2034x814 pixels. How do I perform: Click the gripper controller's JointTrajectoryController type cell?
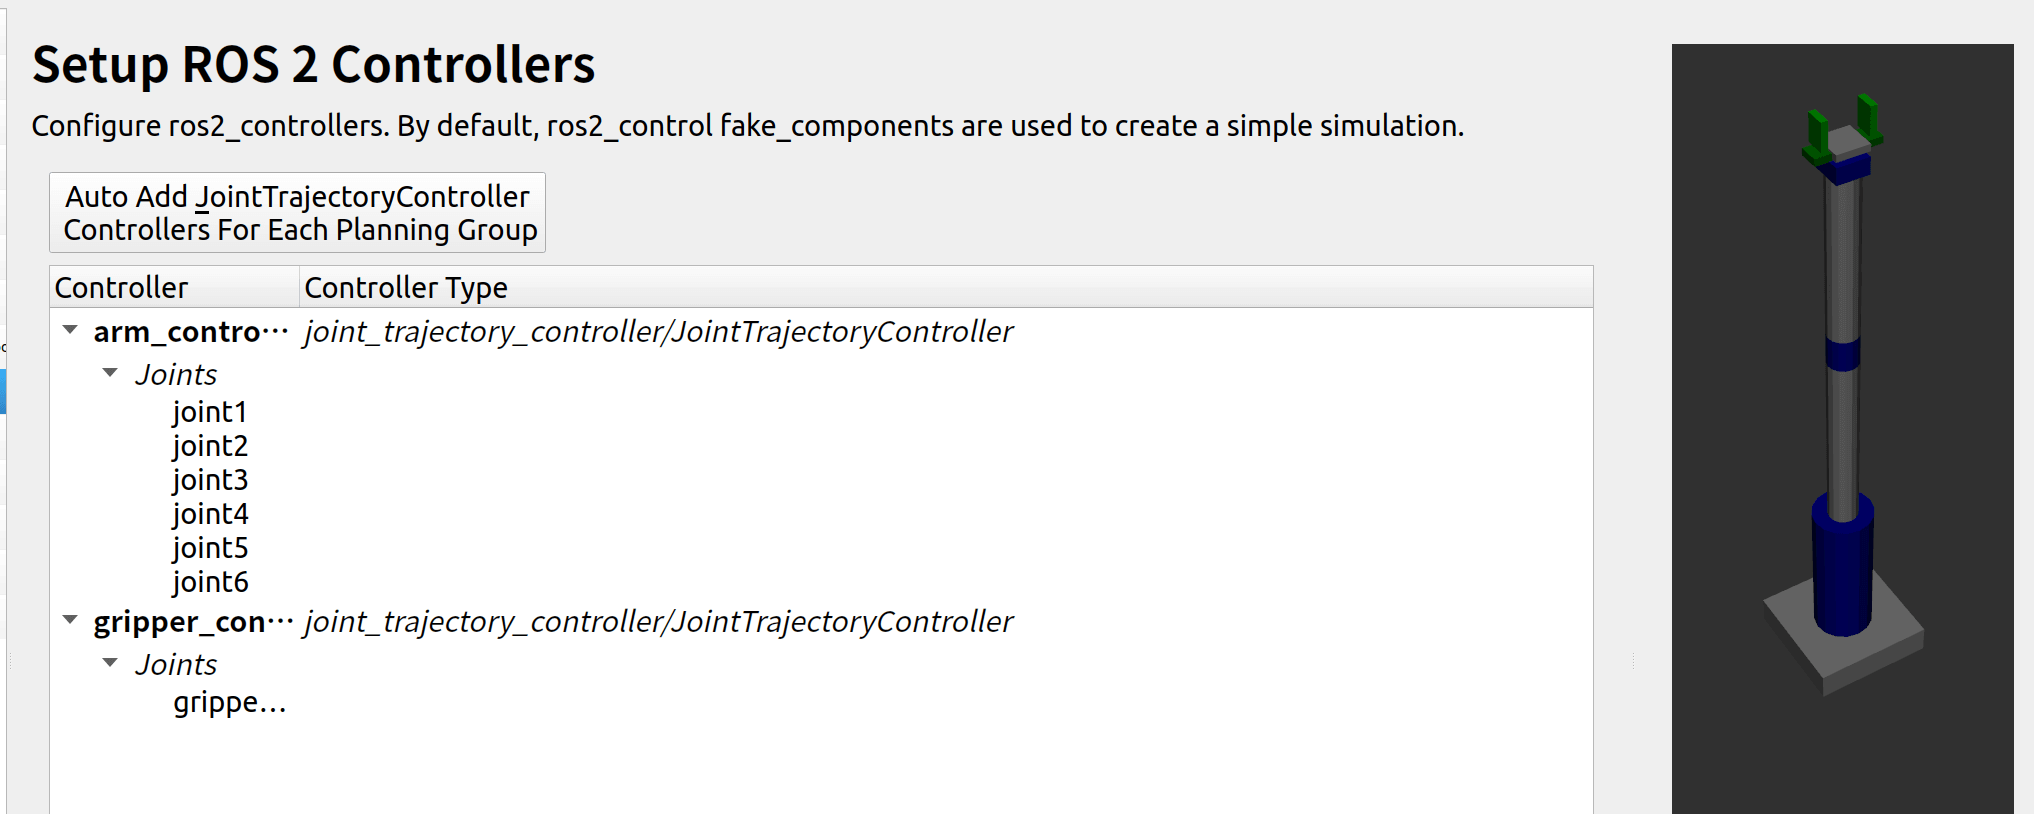(658, 622)
